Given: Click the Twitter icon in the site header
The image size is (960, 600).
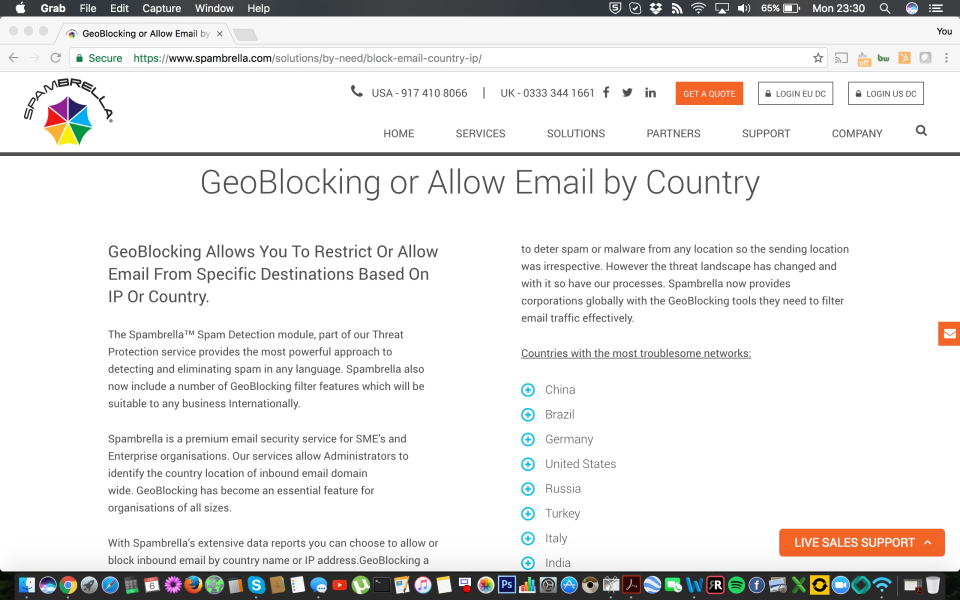Looking at the screenshot, I should point(627,92).
